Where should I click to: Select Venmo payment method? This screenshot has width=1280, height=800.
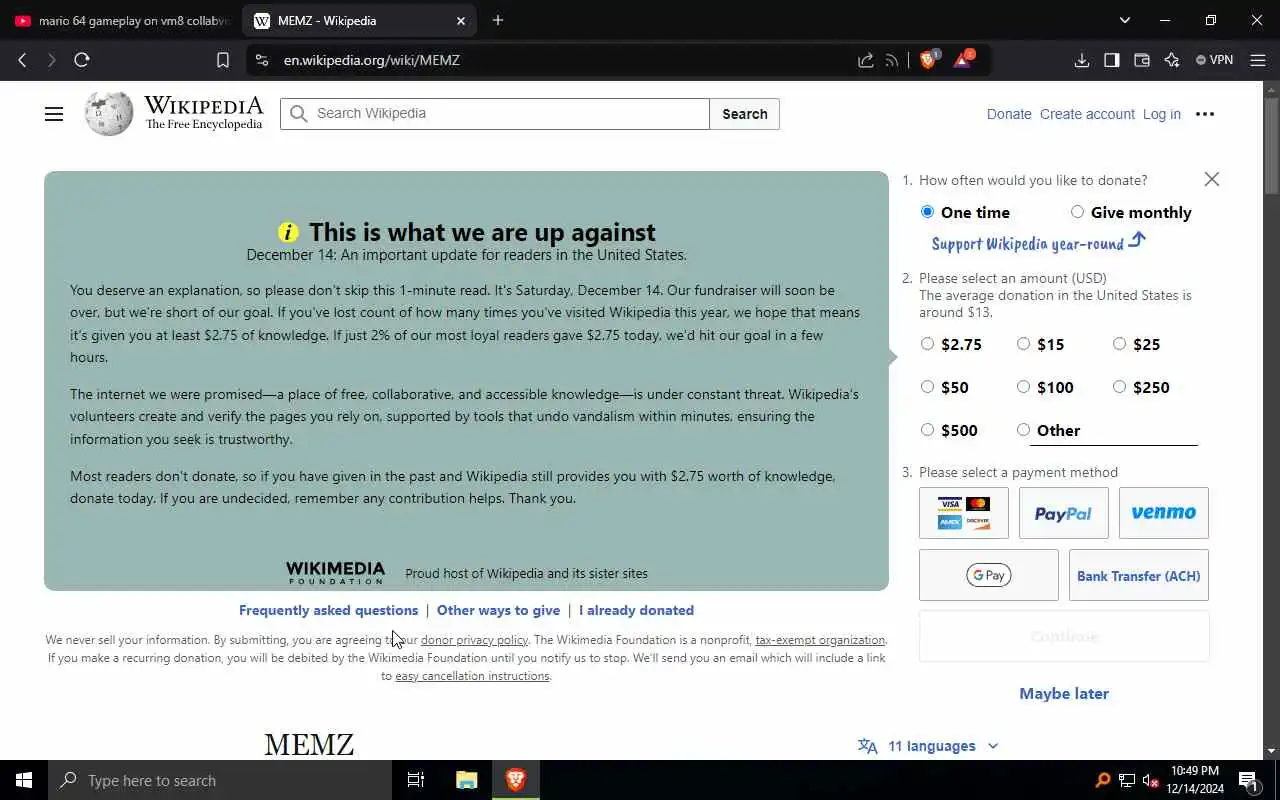tap(1164, 513)
